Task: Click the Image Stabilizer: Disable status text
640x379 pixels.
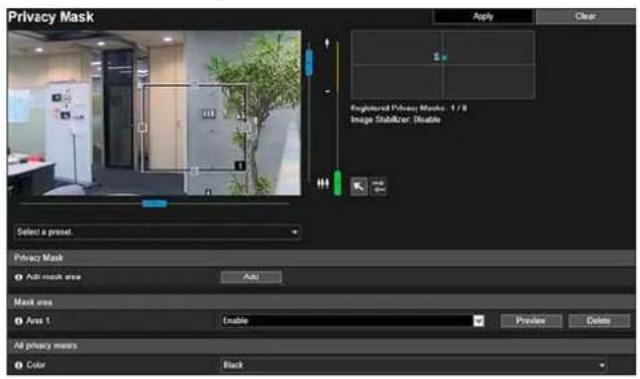Action: pyautogui.click(x=396, y=120)
